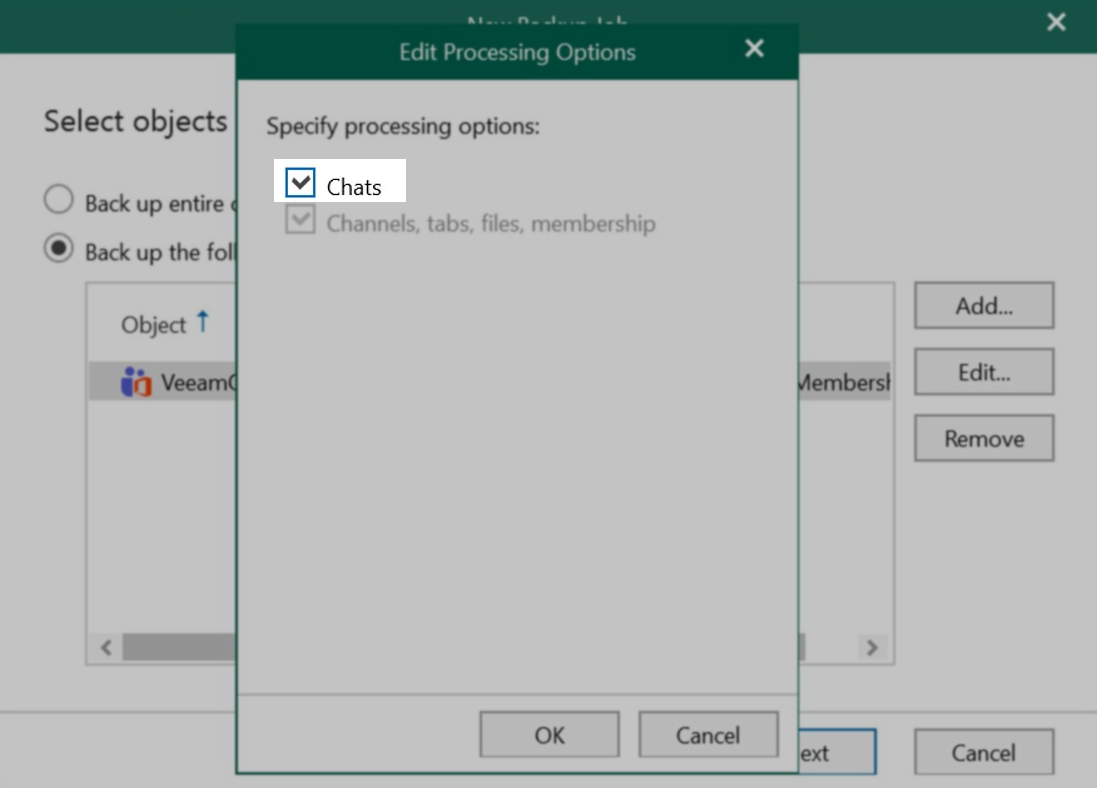Click the Edit... button in backup wizard
Image resolution: width=1097 pixels, height=788 pixels.
tap(984, 372)
